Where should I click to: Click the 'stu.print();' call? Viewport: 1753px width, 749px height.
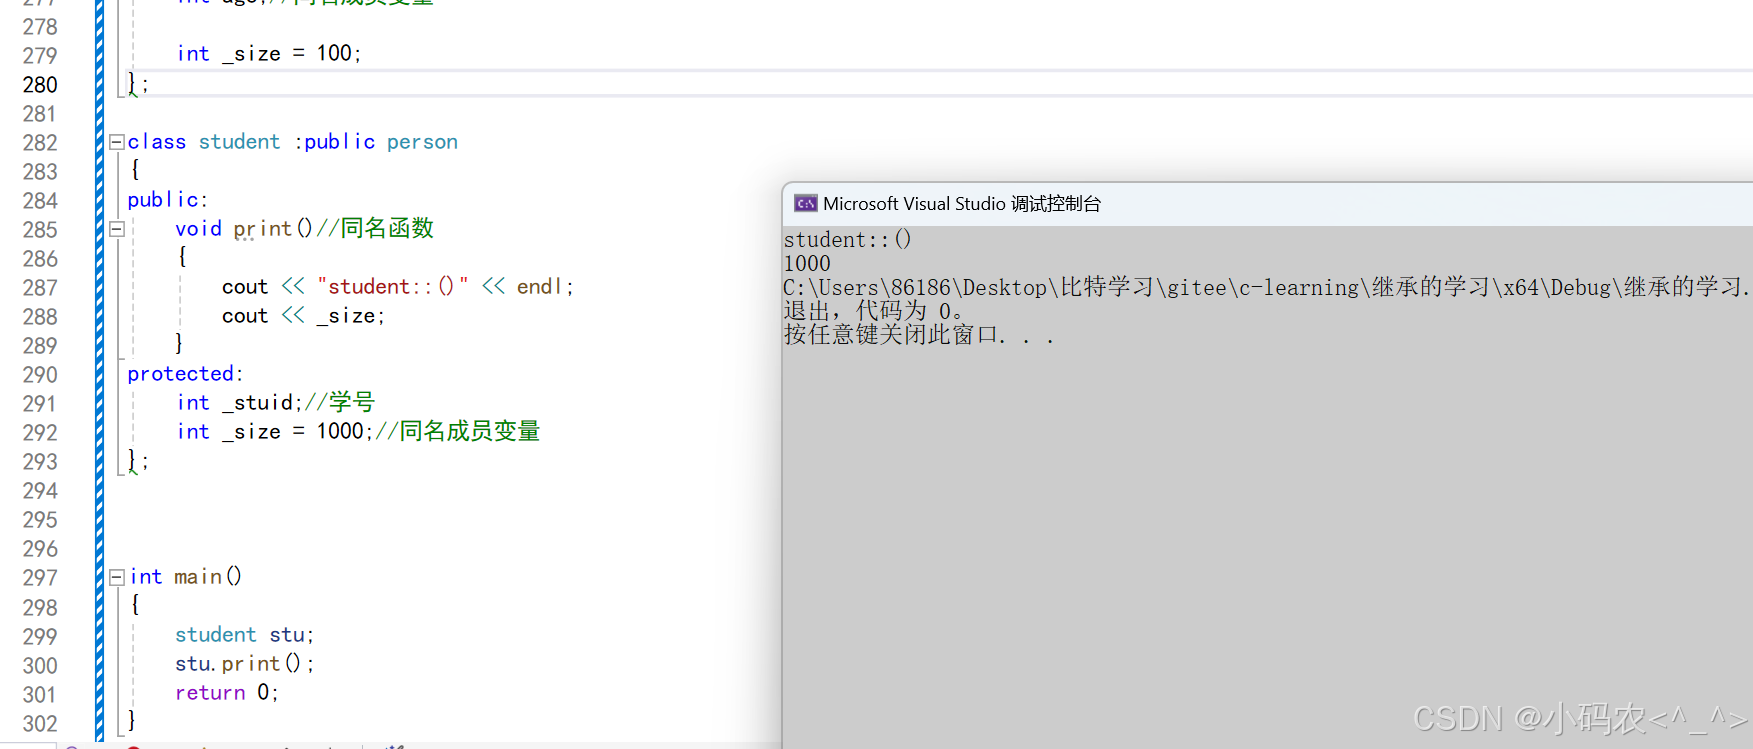245,664
